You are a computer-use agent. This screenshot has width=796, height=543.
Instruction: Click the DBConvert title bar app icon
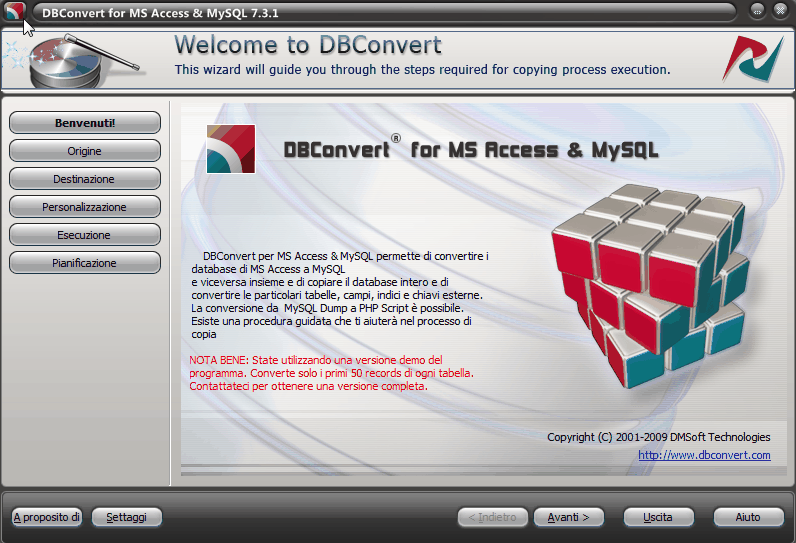click(14, 12)
